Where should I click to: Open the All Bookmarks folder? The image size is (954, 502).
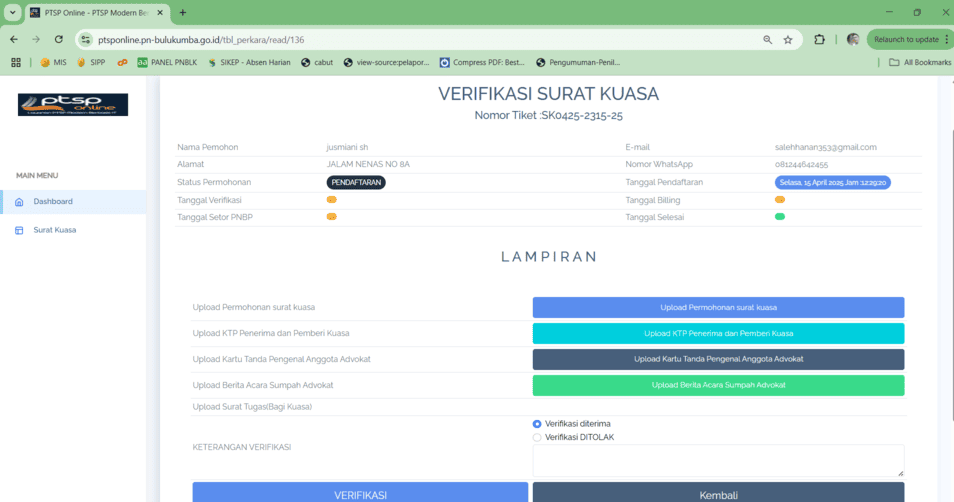(x=920, y=62)
